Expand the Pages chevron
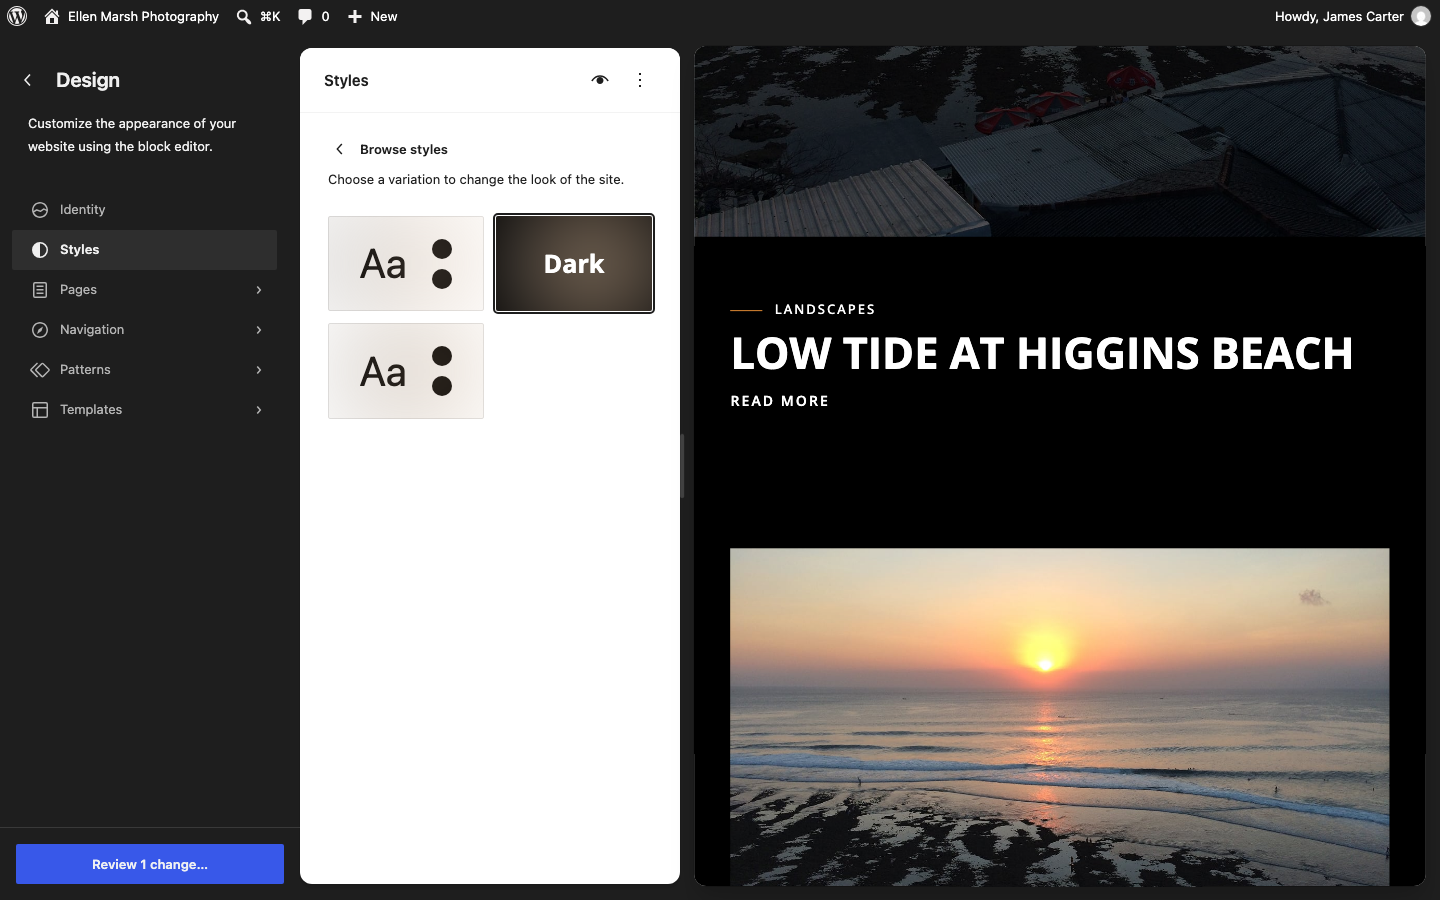 pos(259,290)
